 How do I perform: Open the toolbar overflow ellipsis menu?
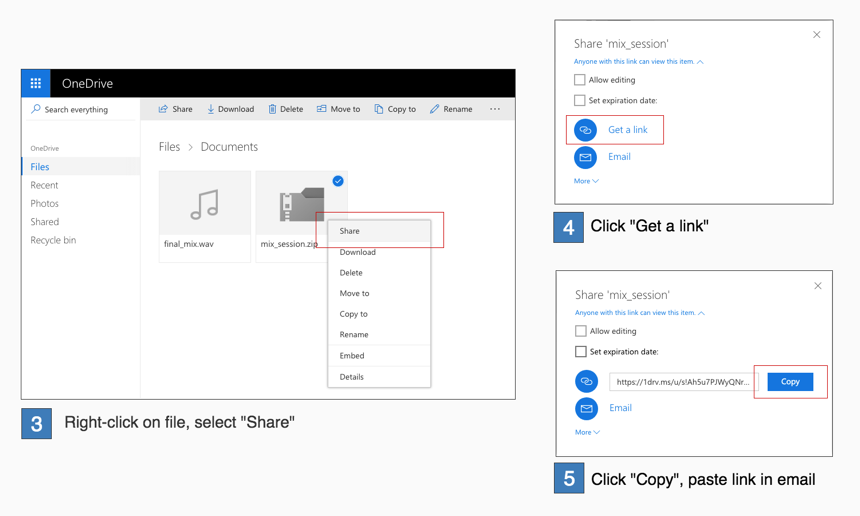point(495,109)
